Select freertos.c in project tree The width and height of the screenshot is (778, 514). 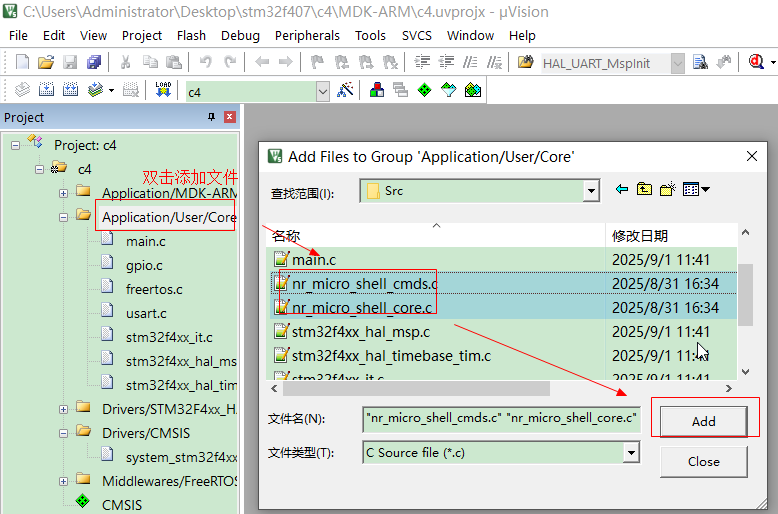click(x=154, y=289)
